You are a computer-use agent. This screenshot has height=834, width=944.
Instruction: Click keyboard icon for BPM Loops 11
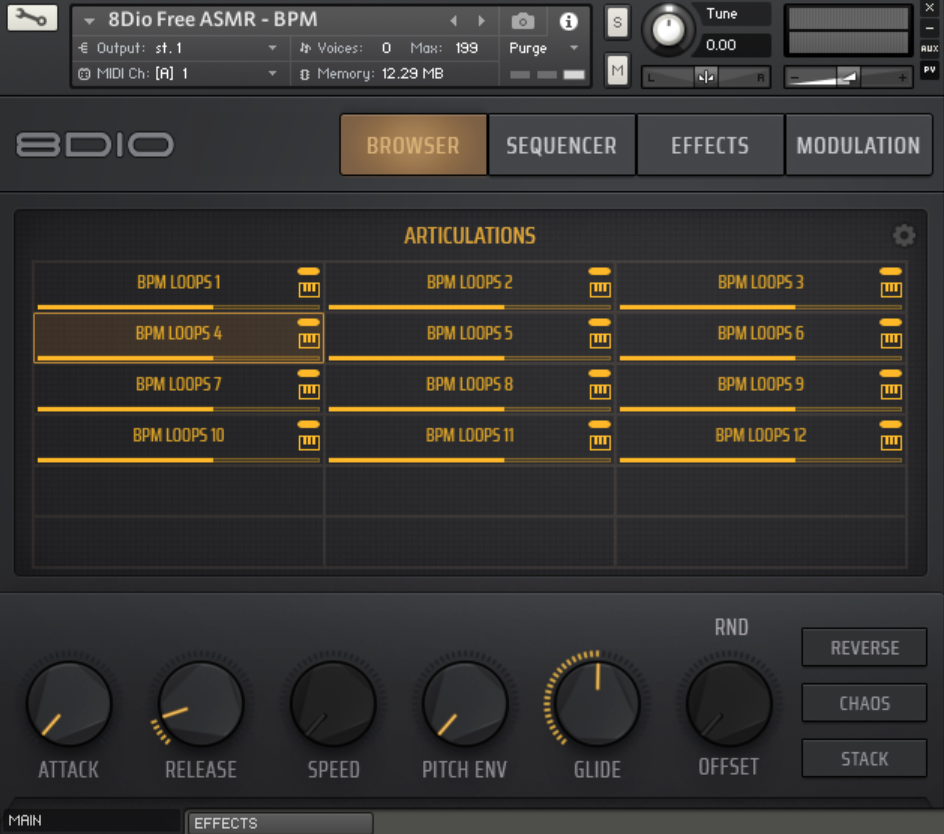point(600,443)
